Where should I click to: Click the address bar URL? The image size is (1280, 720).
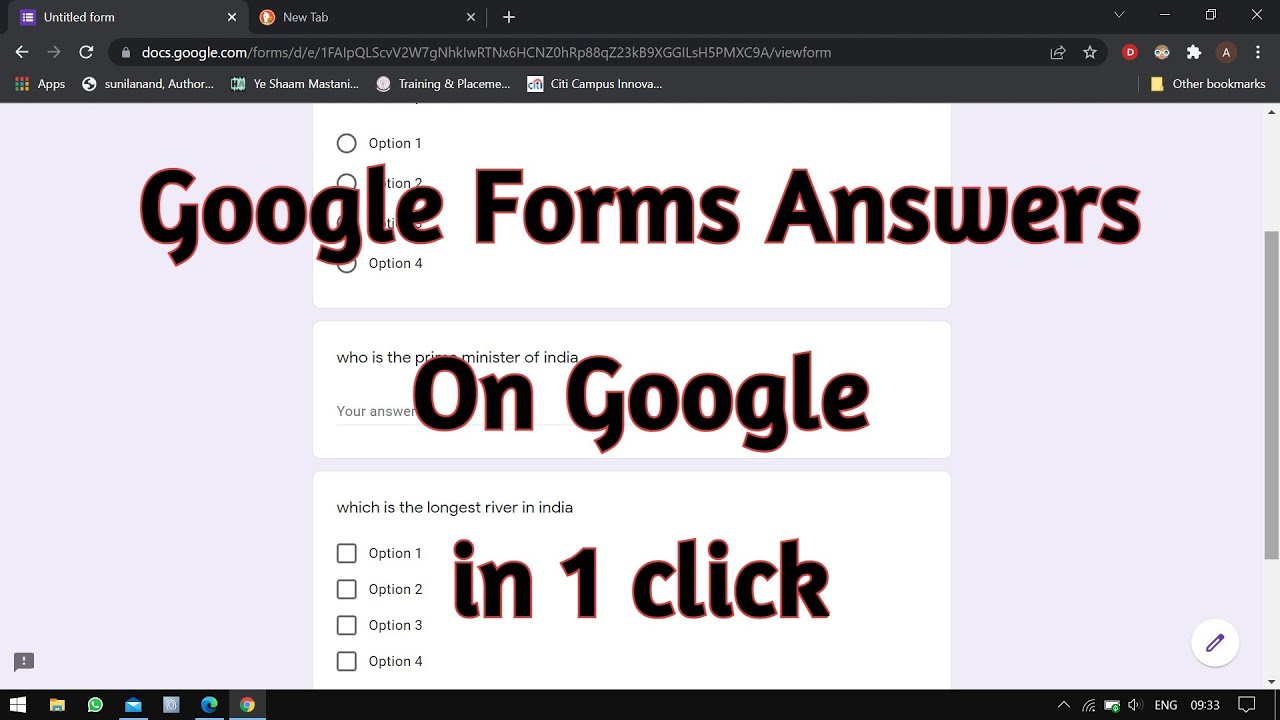[x=486, y=52]
